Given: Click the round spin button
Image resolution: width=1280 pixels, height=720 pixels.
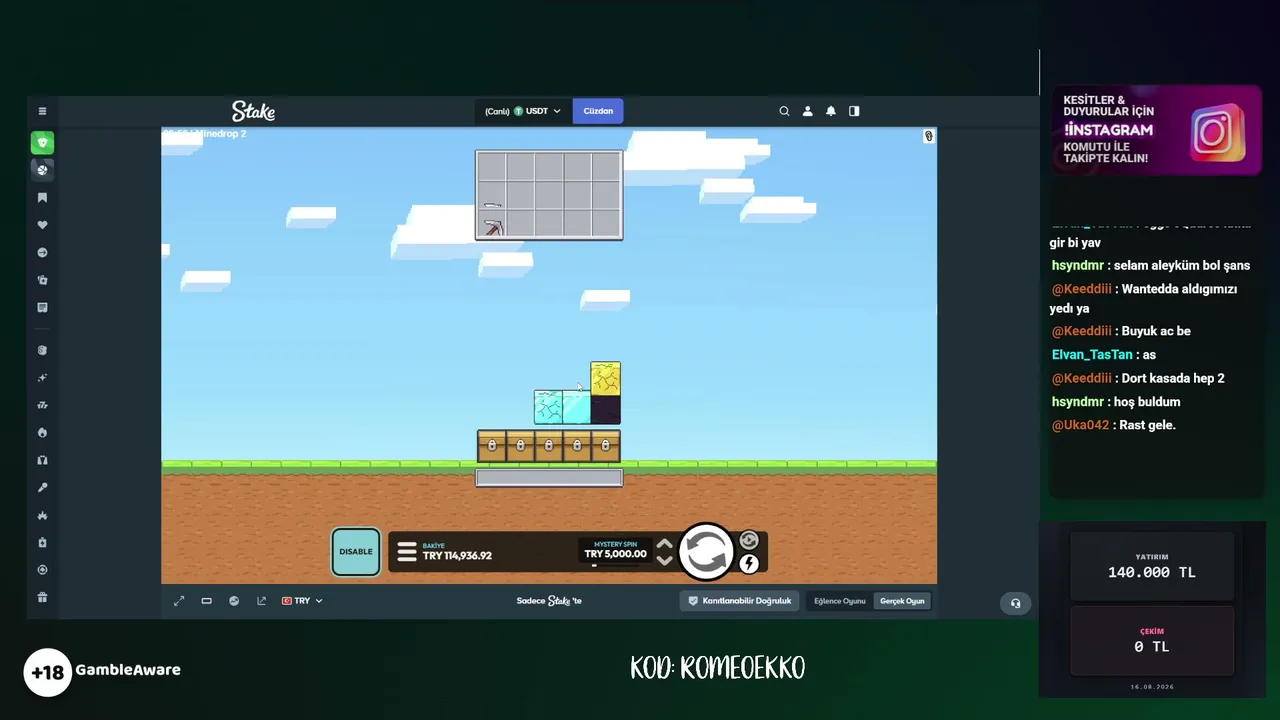Looking at the screenshot, I should (706, 552).
